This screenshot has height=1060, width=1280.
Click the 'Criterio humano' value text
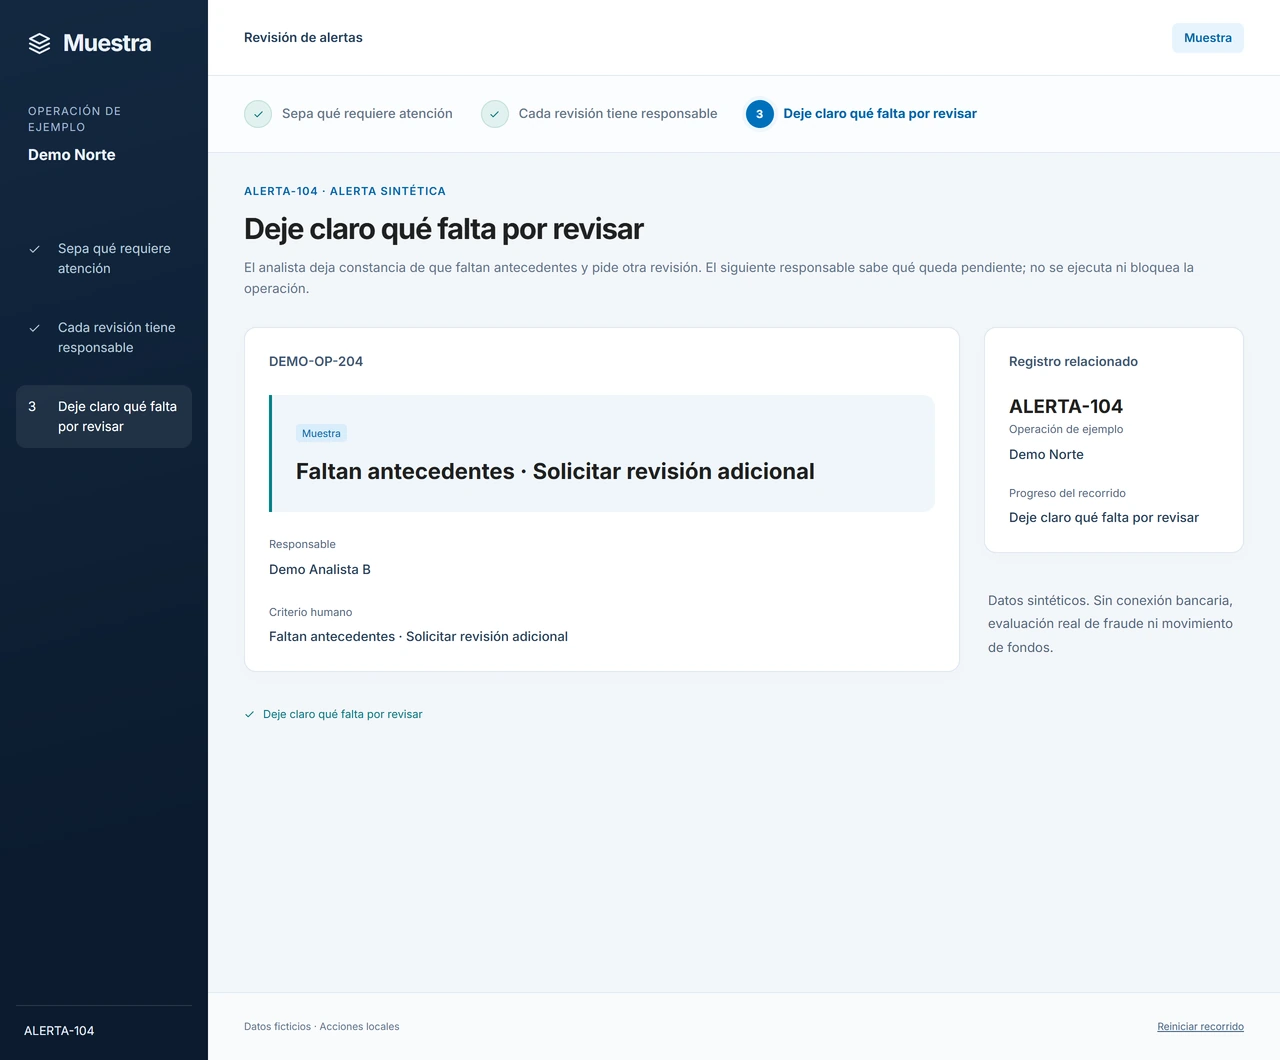point(418,637)
